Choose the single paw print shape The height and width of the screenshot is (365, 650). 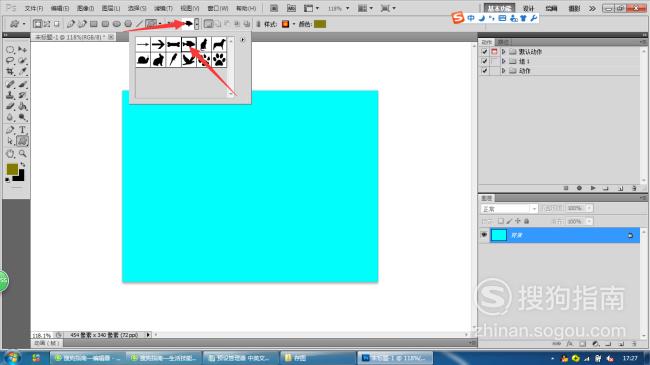tap(219, 60)
